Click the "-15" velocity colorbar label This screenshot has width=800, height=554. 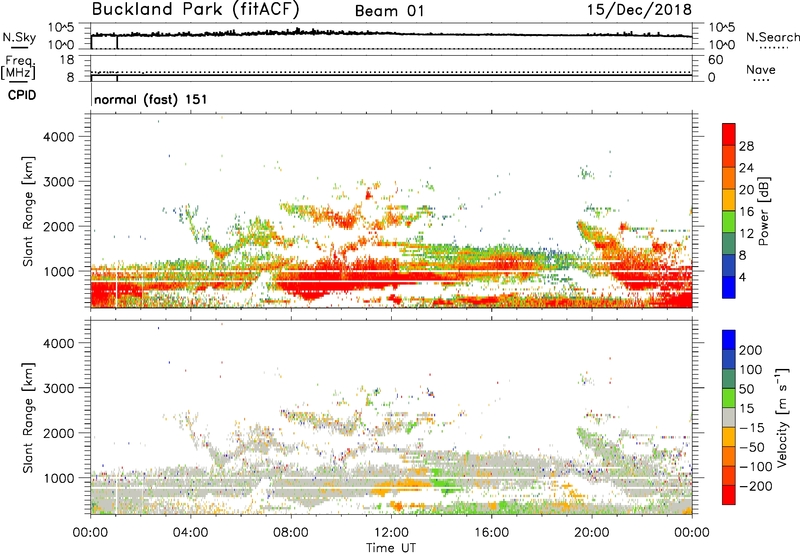coord(752,428)
